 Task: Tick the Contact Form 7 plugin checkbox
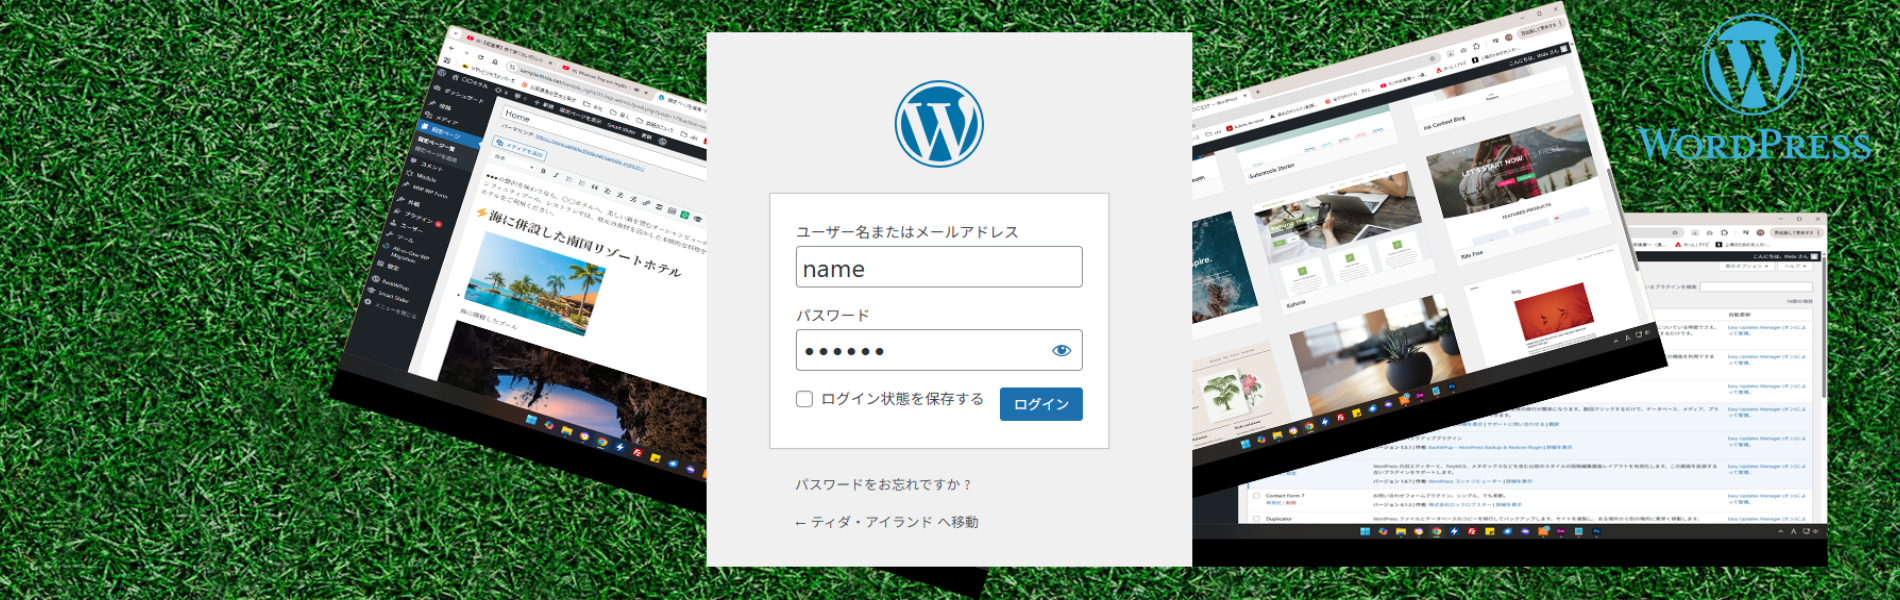[1256, 496]
